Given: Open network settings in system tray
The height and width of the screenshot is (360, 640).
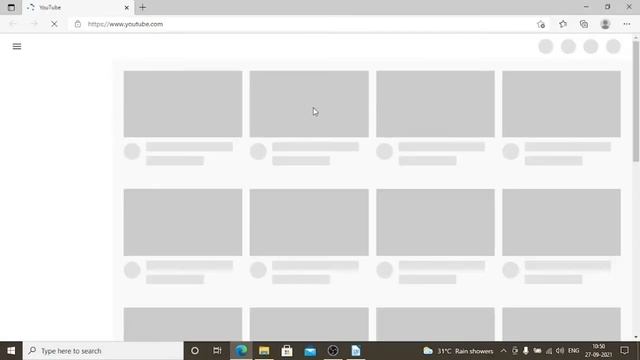Looking at the screenshot, I should pos(549,351).
